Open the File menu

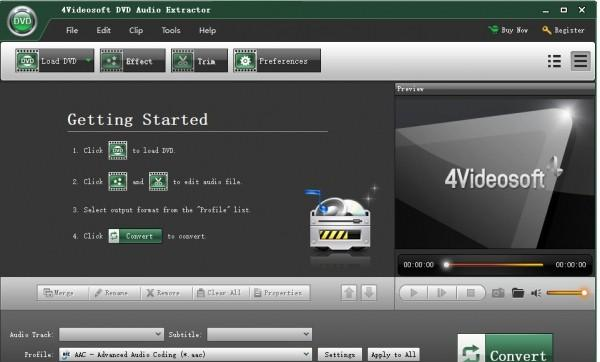(x=72, y=30)
